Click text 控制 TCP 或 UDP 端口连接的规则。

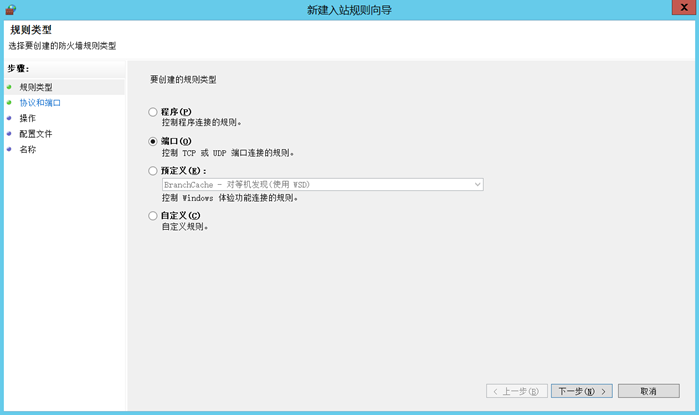pyautogui.click(x=228, y=153)
